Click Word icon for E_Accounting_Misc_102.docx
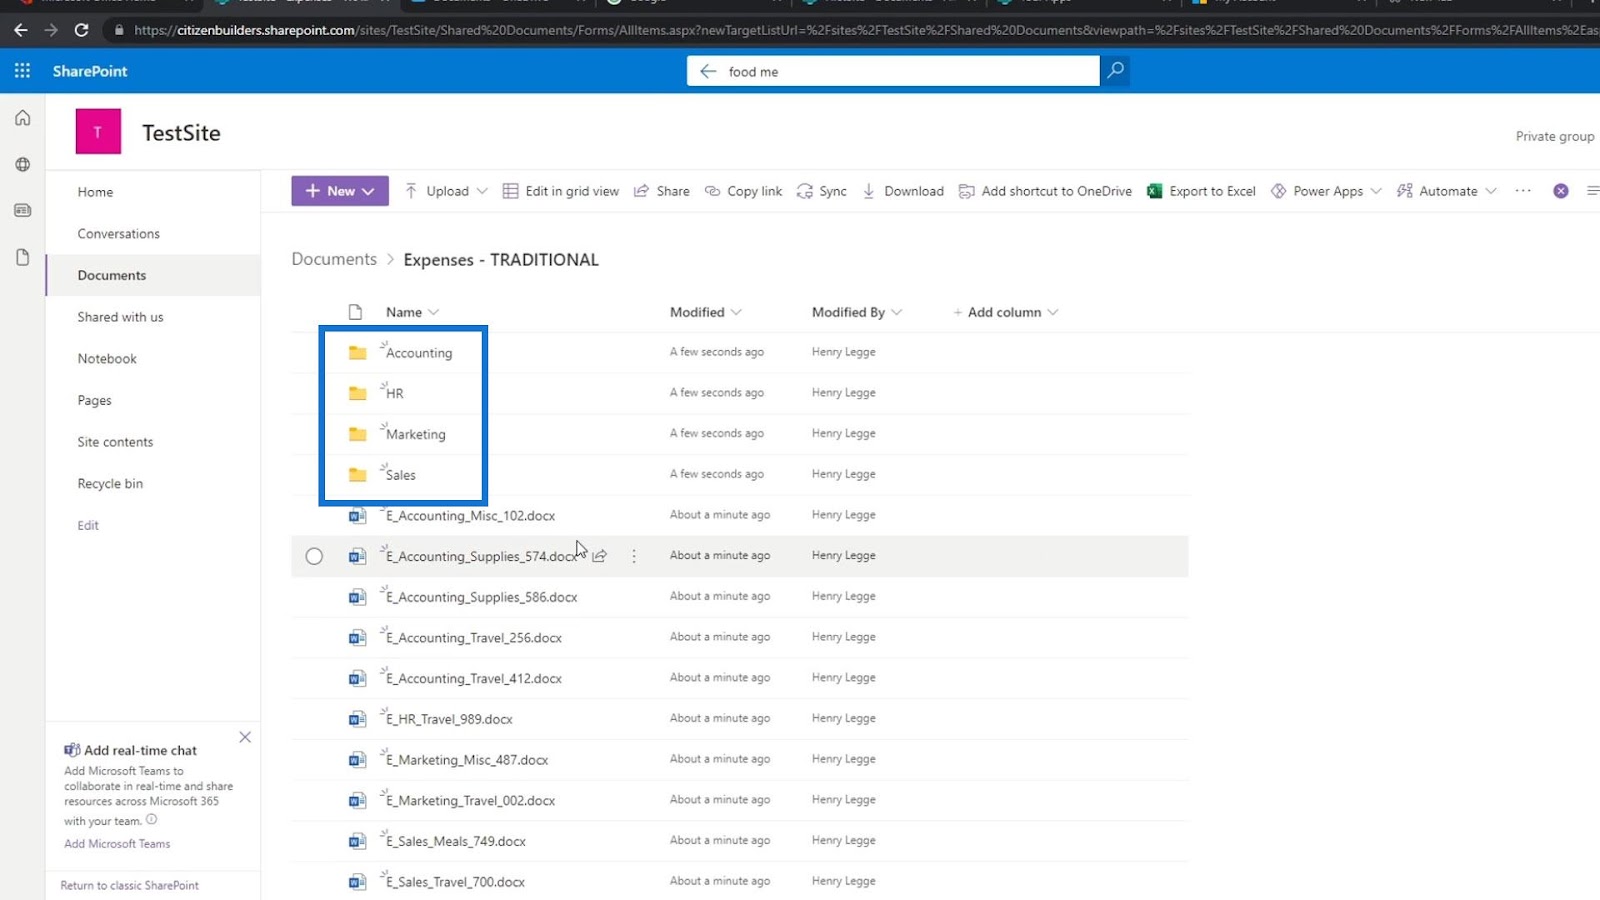The image size is (1600, 900). (357, 516)
